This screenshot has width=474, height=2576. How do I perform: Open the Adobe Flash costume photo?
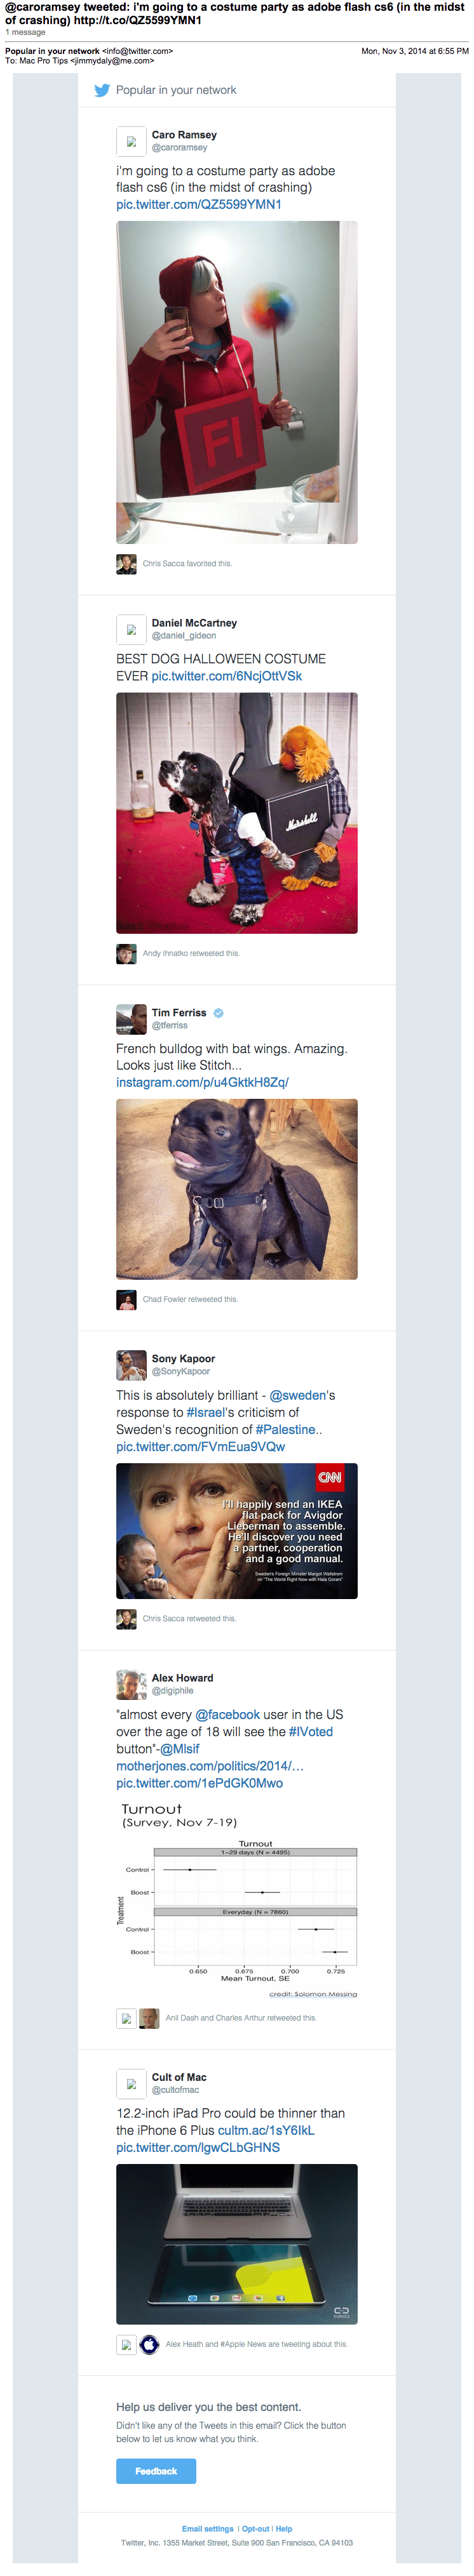click(236, 382)
